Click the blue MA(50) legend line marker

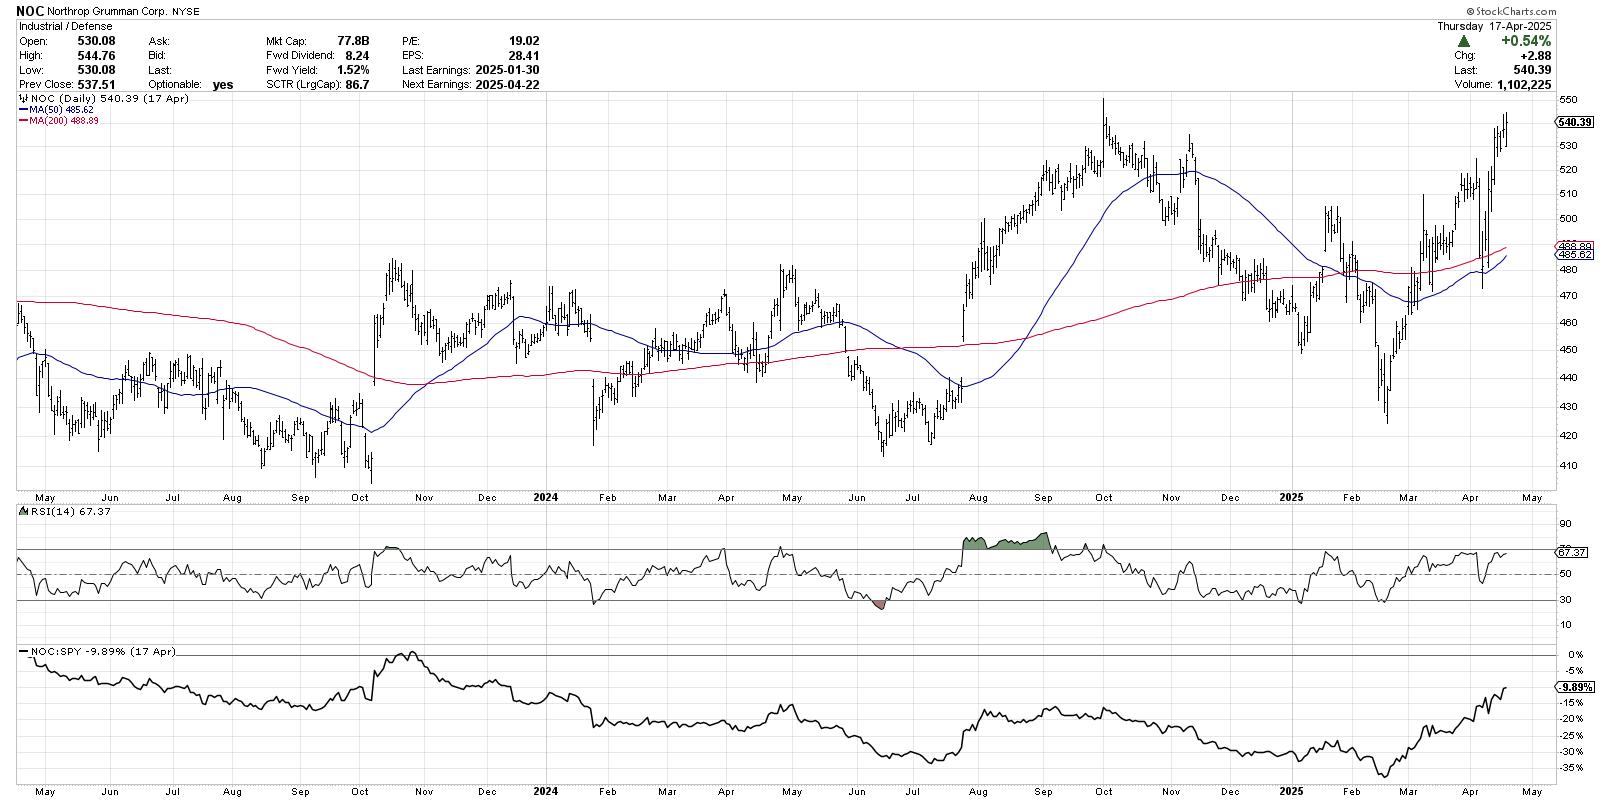coord(23,110)
